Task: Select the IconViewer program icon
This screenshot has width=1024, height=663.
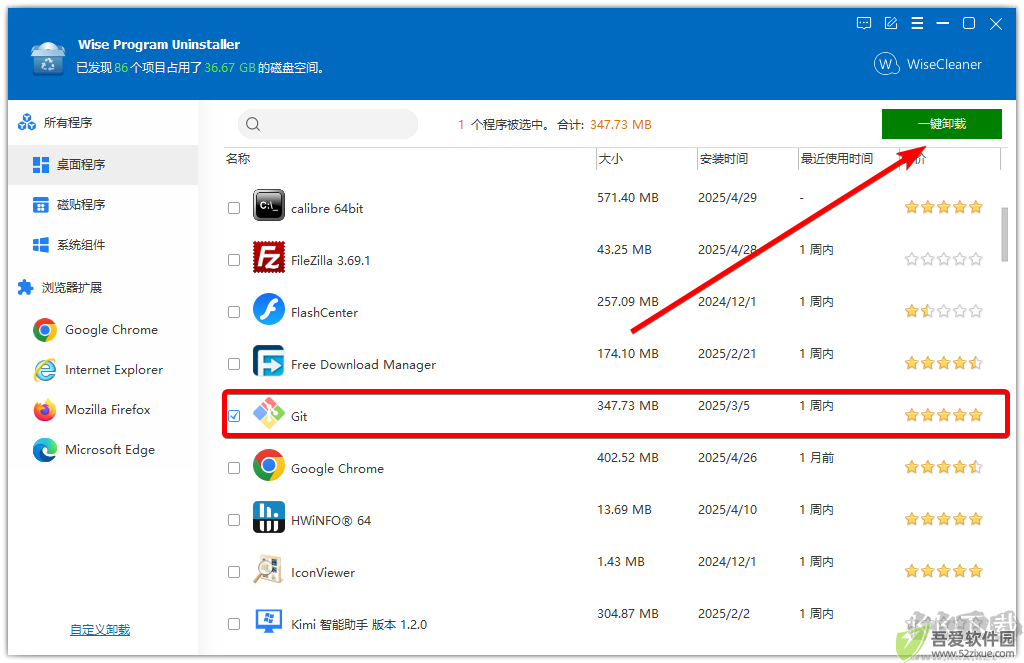Action: (x=268, y=569)
